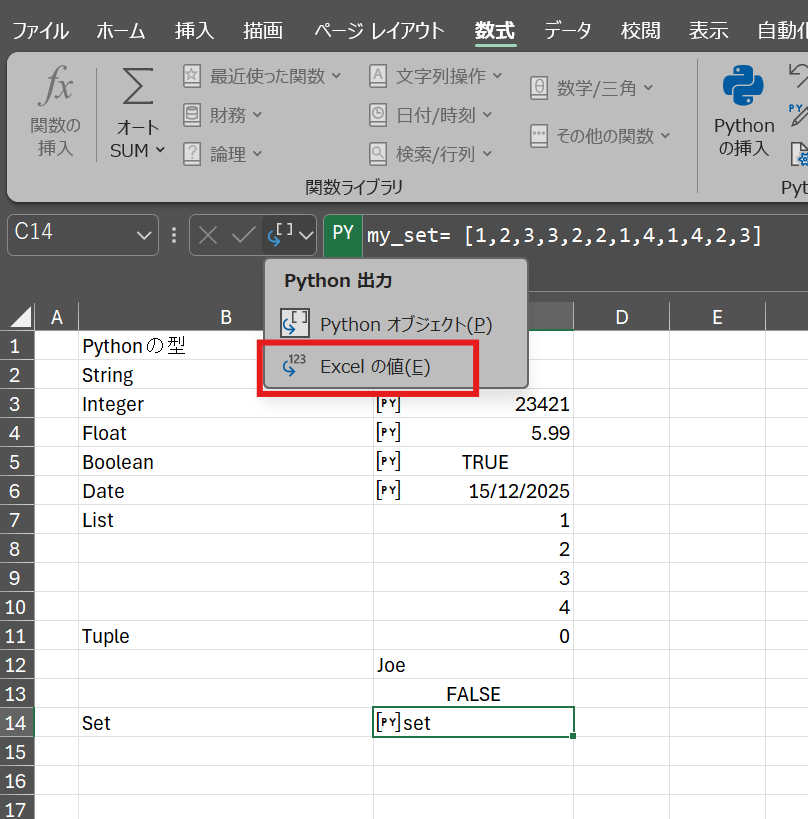
Task: Select the cell containing FALSE
Action: pyautogui.click(x=473, y=694)
